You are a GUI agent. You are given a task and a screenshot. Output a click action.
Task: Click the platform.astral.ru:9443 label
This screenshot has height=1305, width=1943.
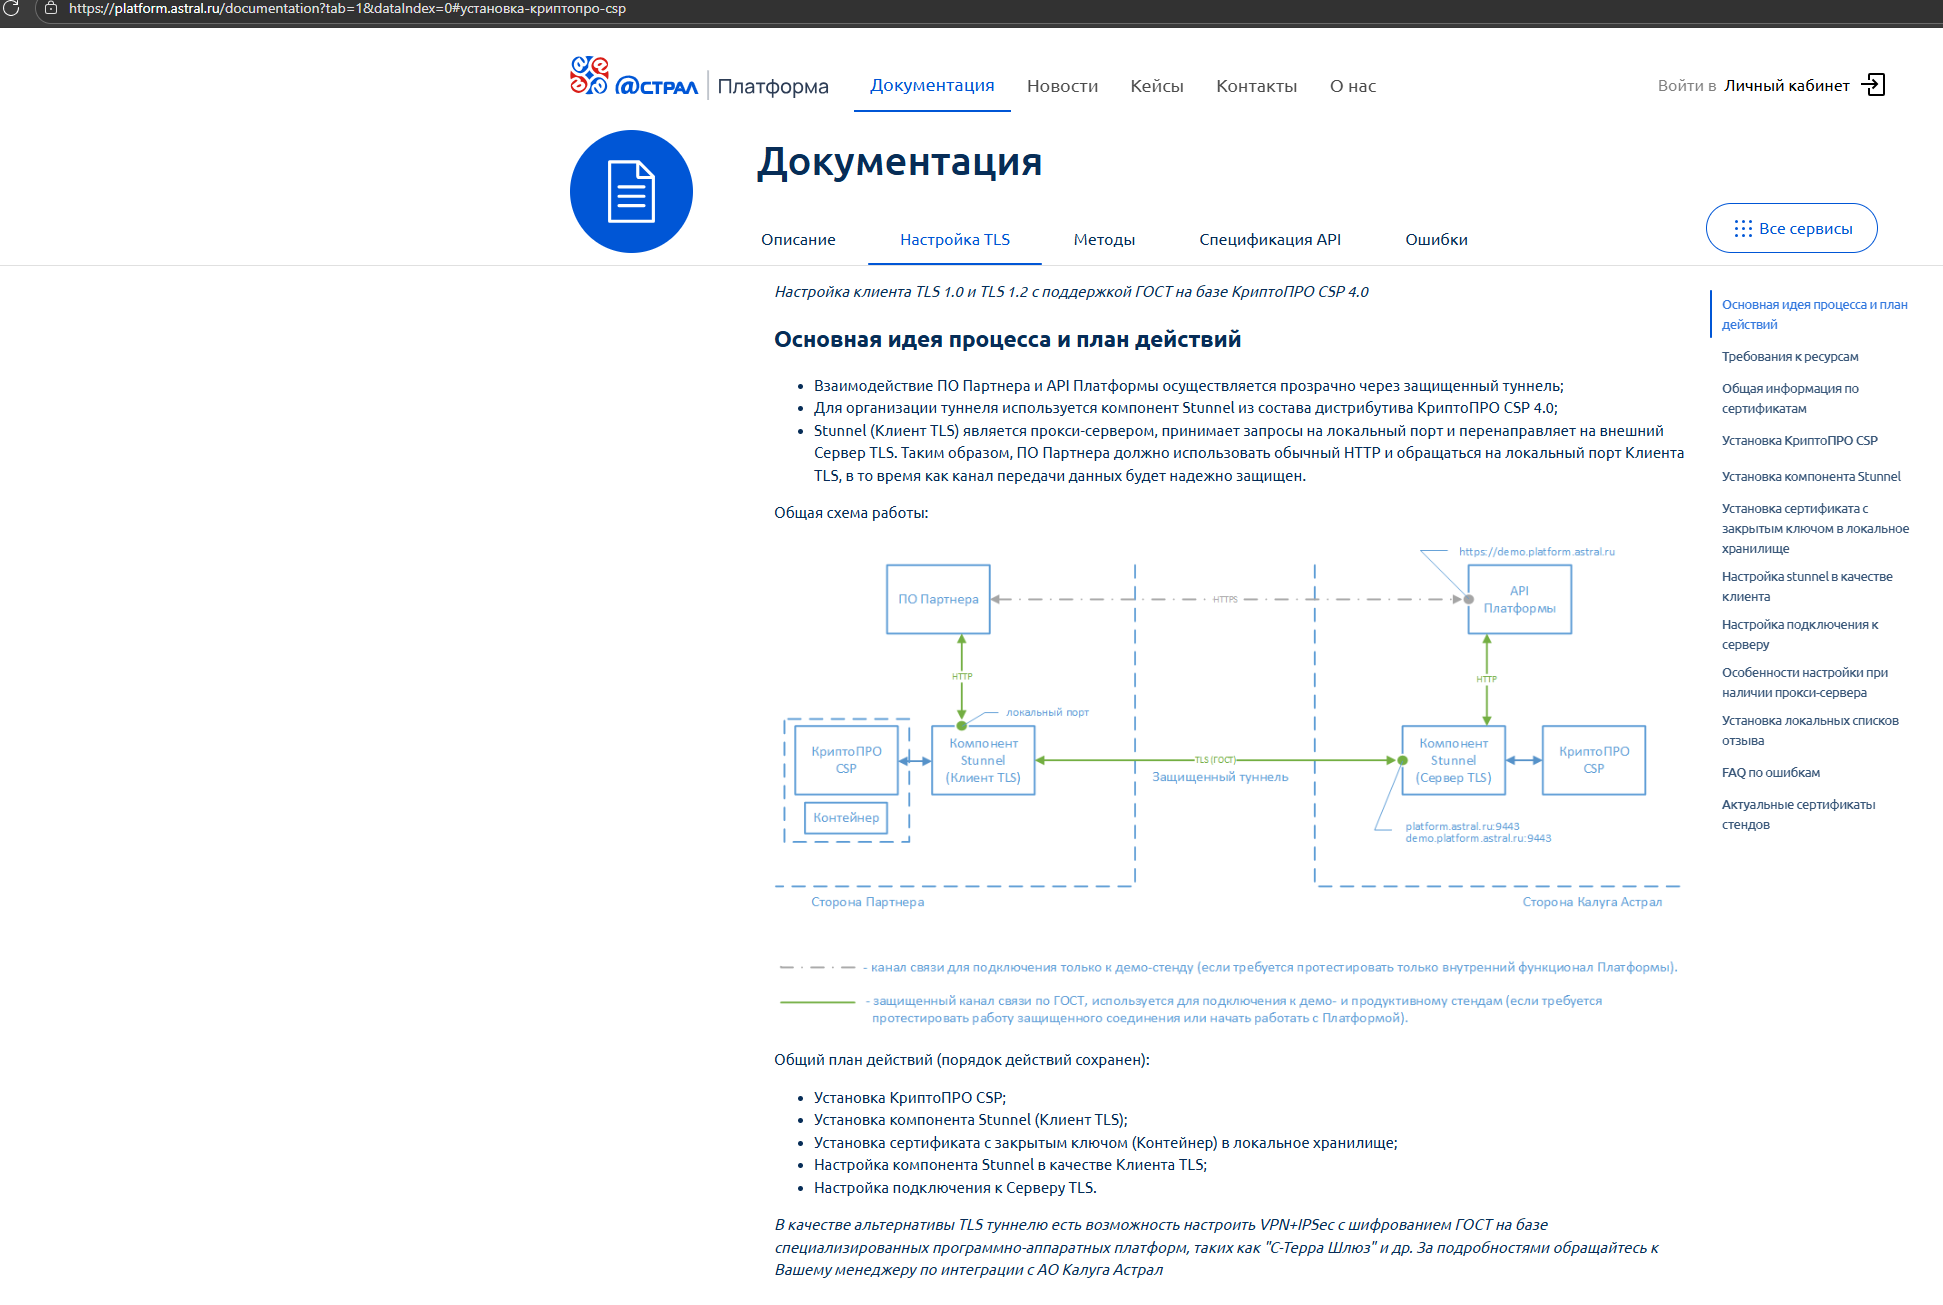point(1462,826)
